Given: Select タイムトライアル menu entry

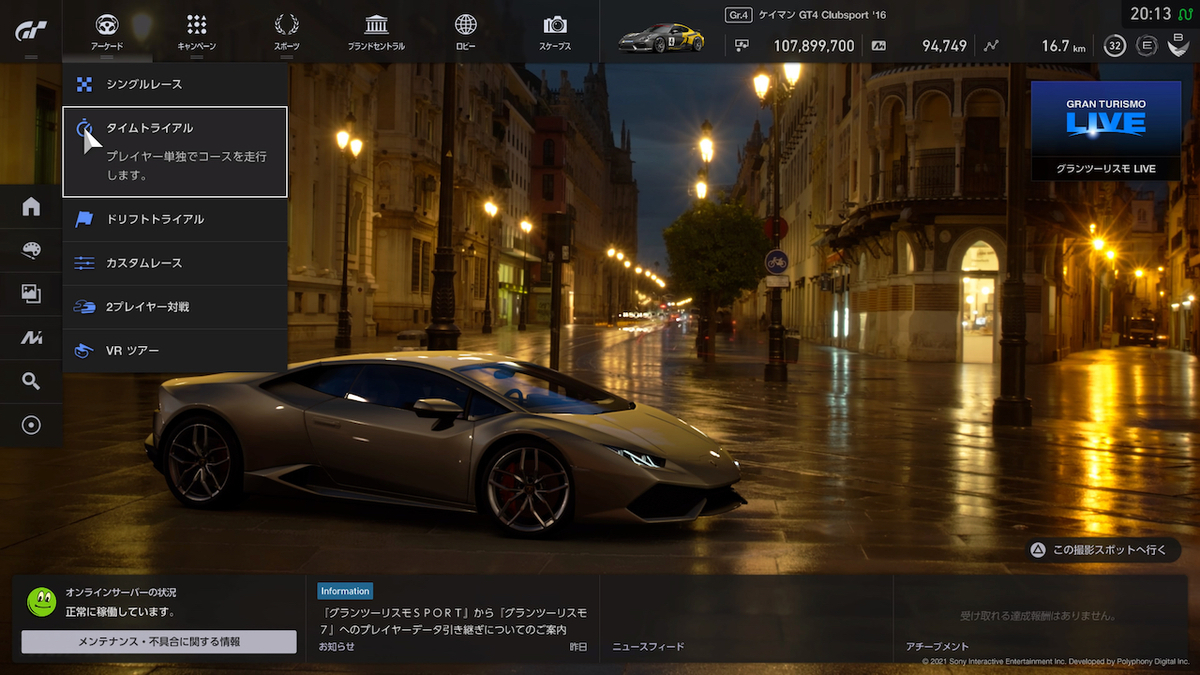Looking at the screenshot, I should coord(175,152).
